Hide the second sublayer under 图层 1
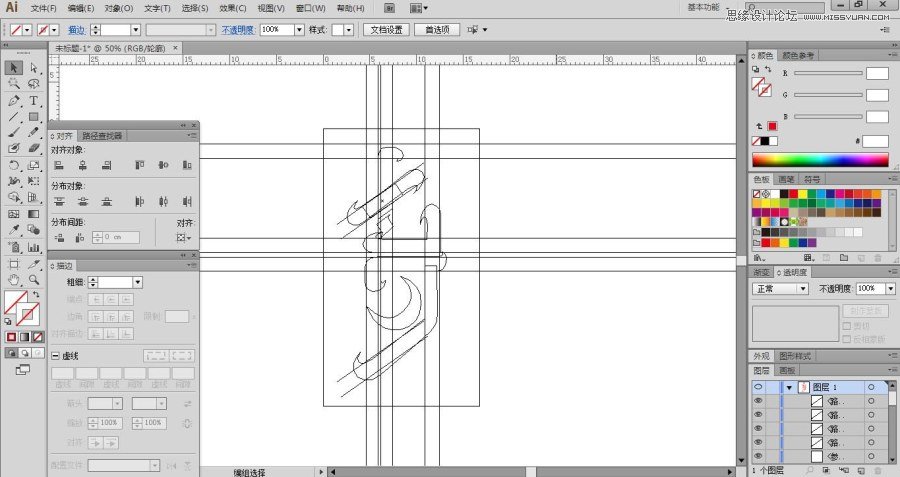Screen dimensions: 900x477 pyautogui.click(x=758, y=415)
